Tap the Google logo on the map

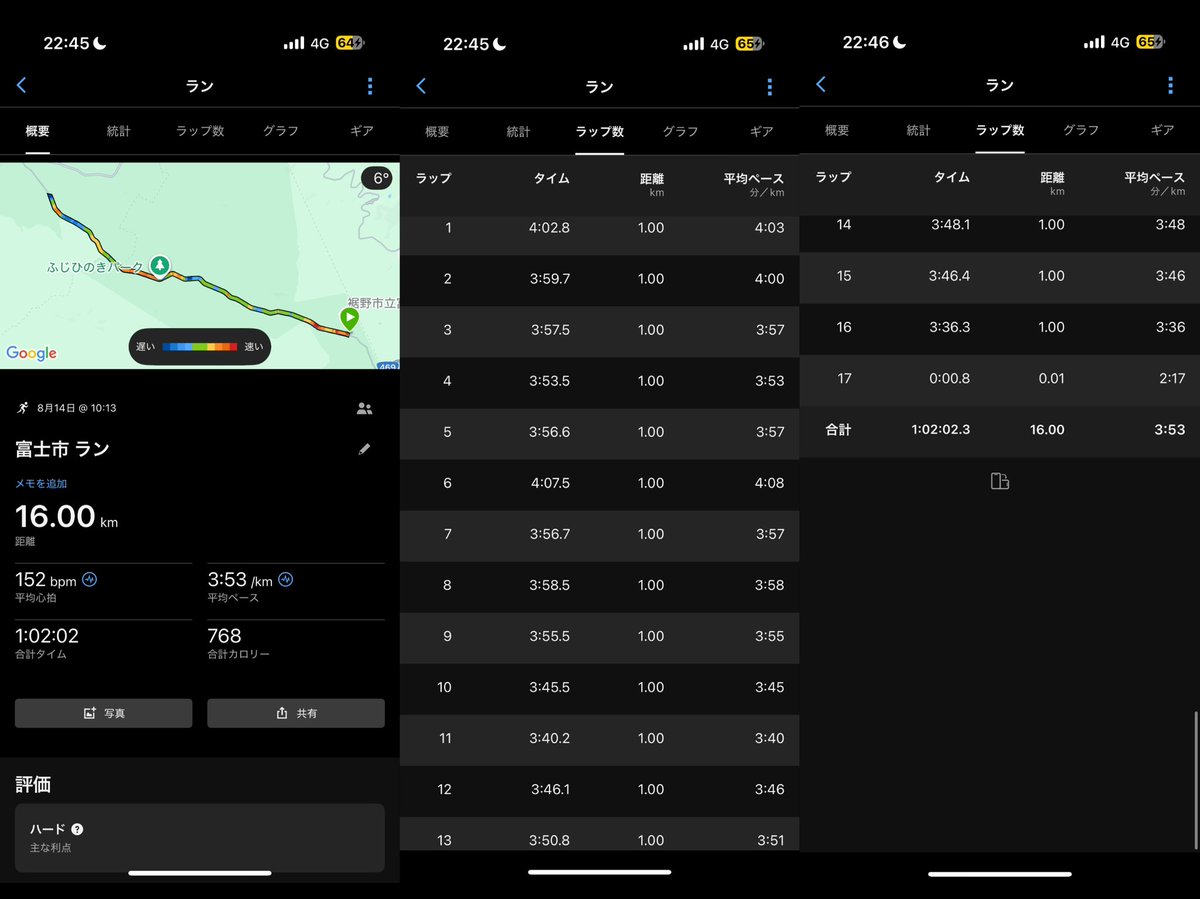31,353
